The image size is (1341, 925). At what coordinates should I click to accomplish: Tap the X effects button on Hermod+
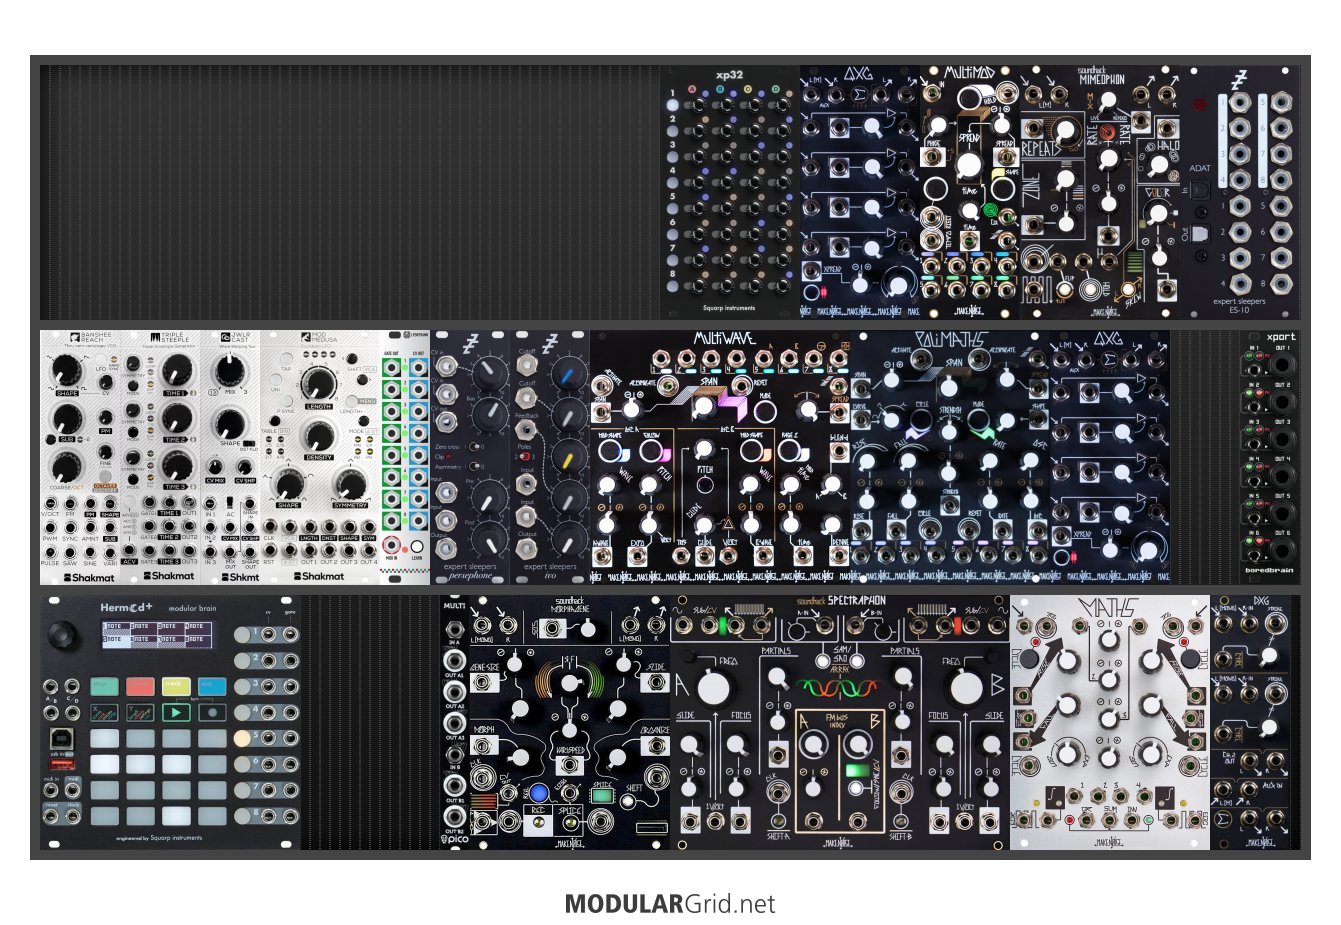coord(104,713)
